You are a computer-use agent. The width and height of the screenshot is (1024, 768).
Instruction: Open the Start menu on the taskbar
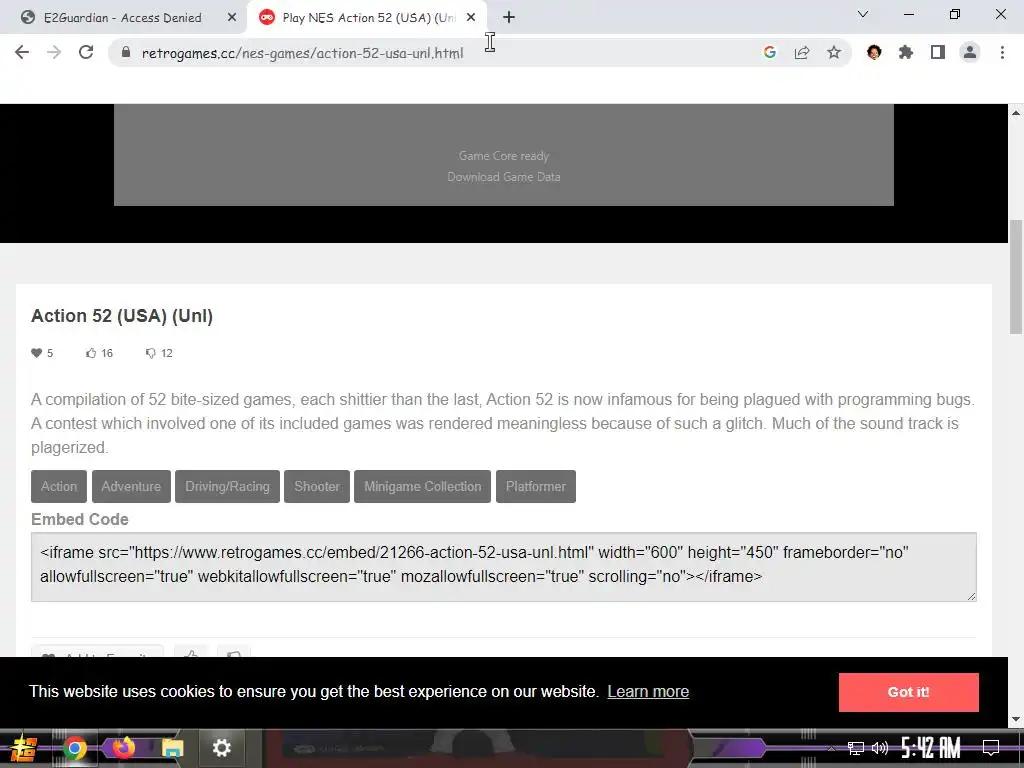pos(23,748)
